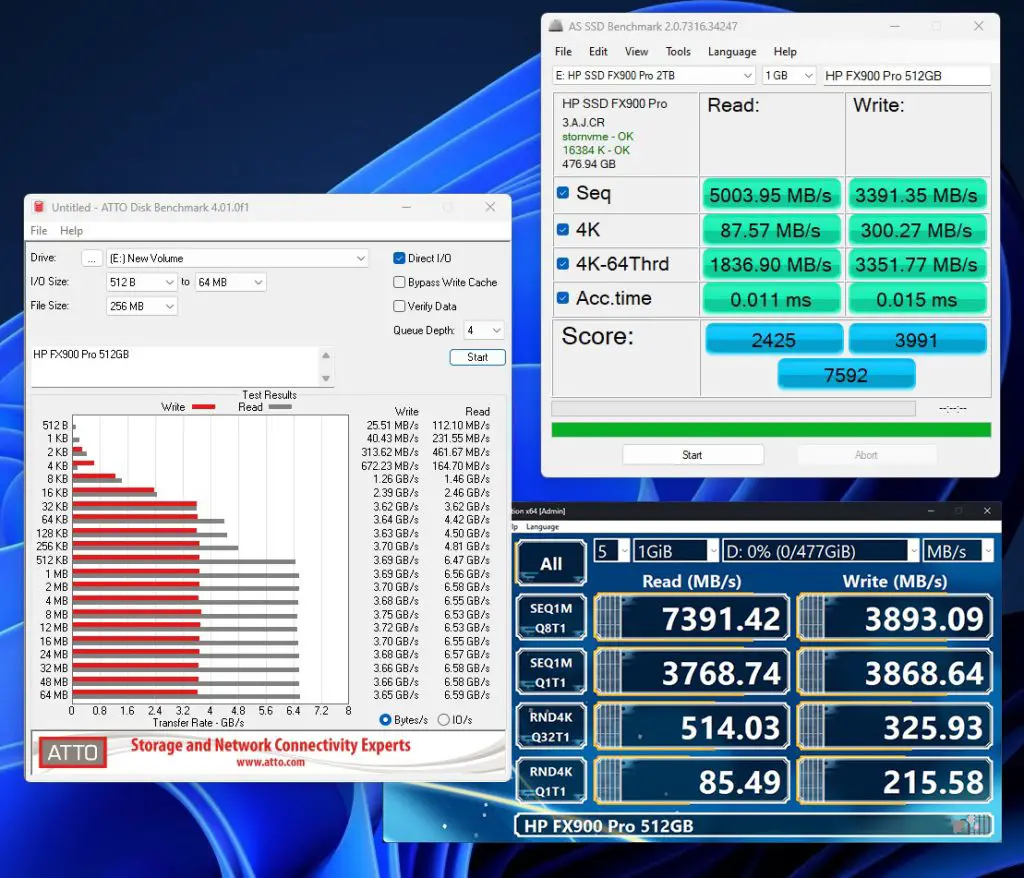Screen dimensions: 1024x878
Task: Click the red Write legend swatch
Action: click(x=203, y=407)
